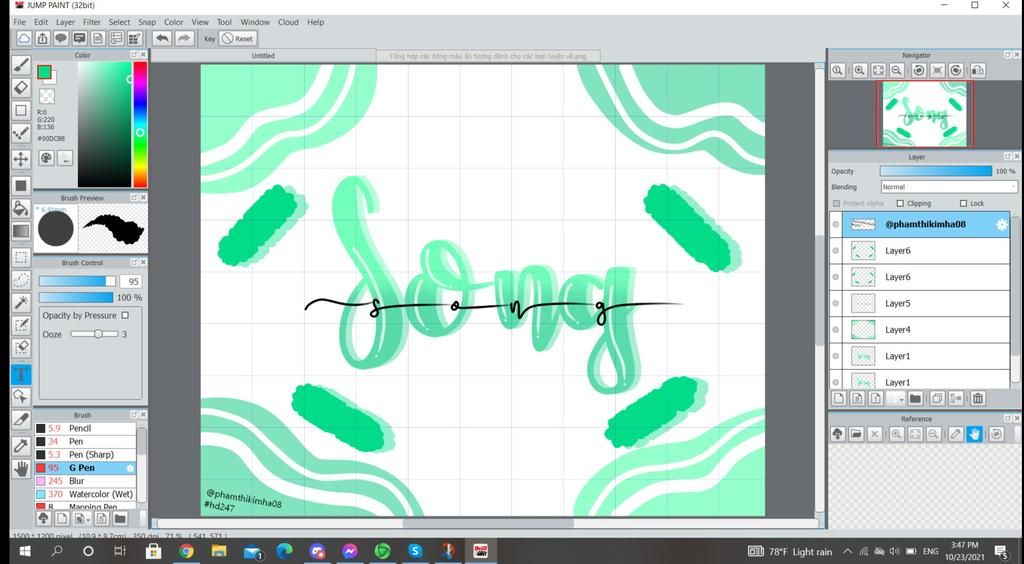Open image folder icon in Reference panel
This screenshot has width=1024, height=564.
coord(857,434)
